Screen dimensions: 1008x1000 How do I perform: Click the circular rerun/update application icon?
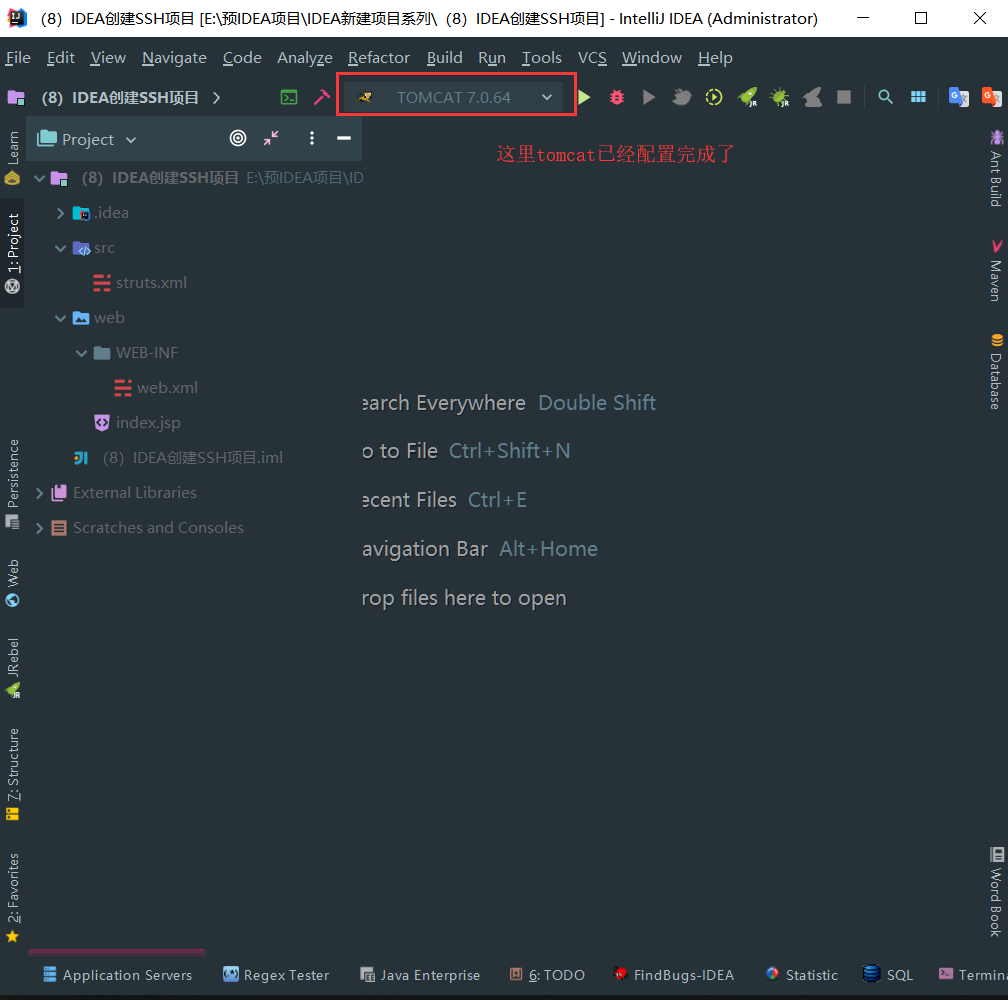click(714, 97)
